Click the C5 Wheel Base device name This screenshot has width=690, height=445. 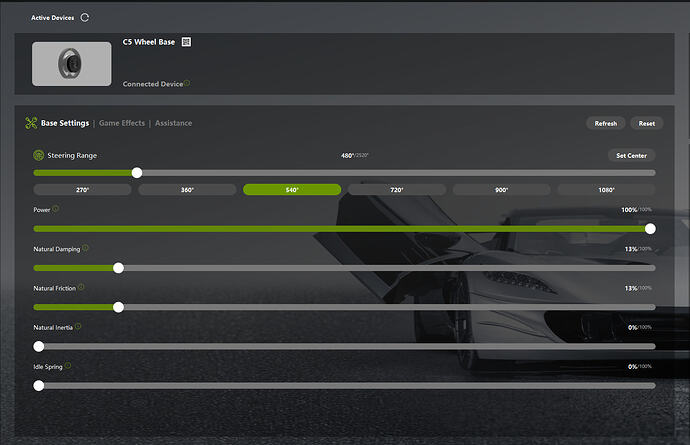click(149, 42)
